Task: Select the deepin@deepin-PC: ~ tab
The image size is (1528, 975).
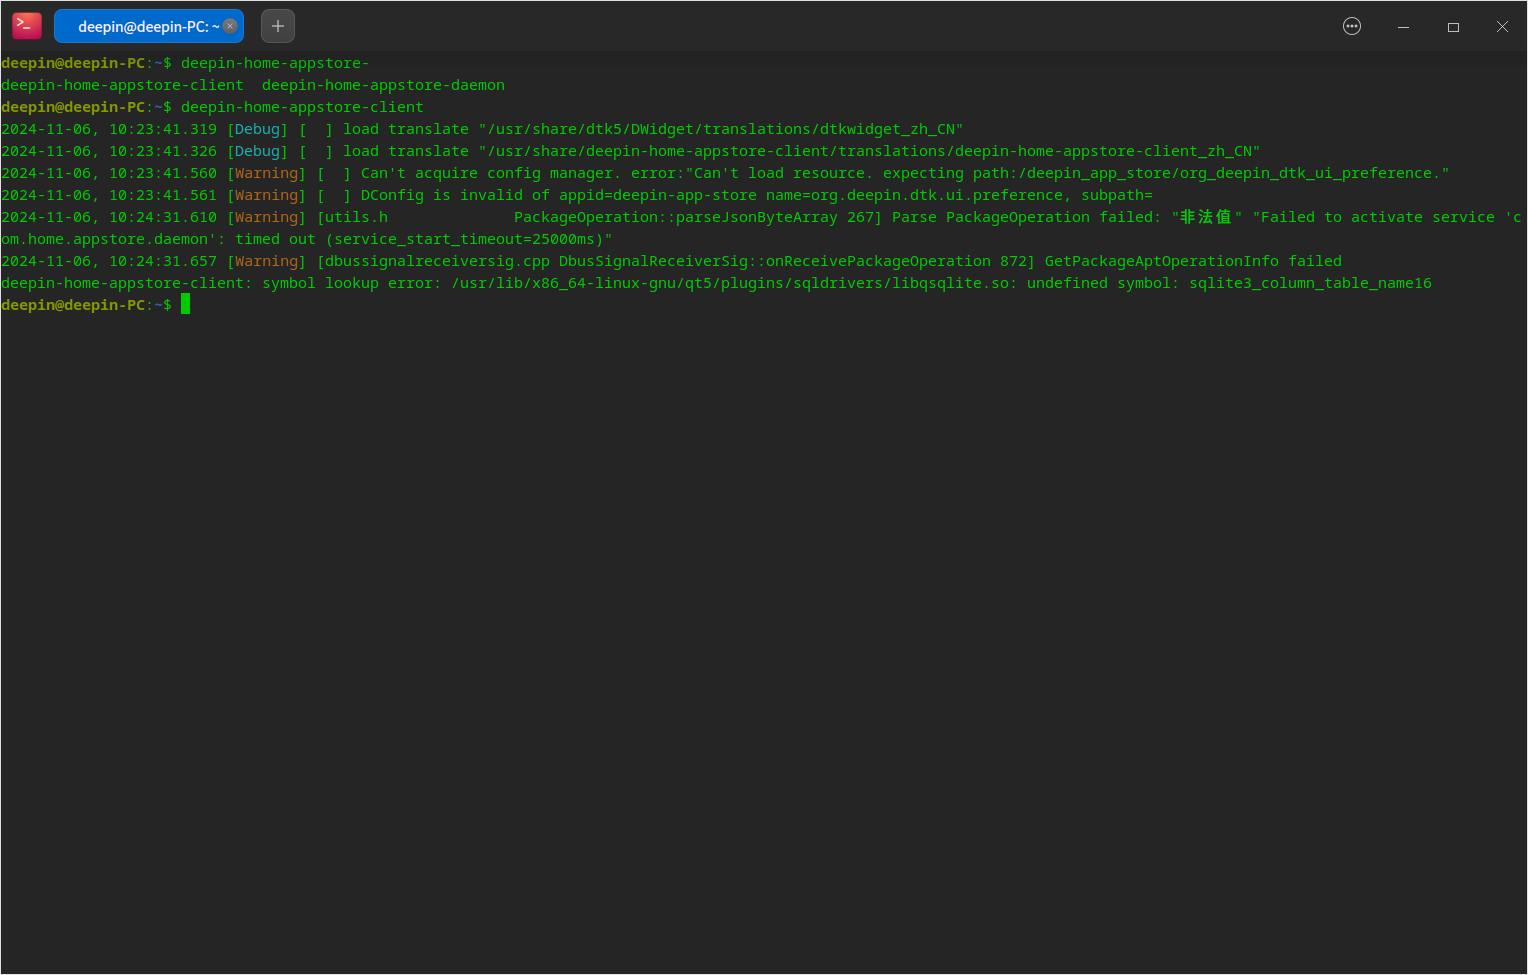Action: (x=149, y=26)
